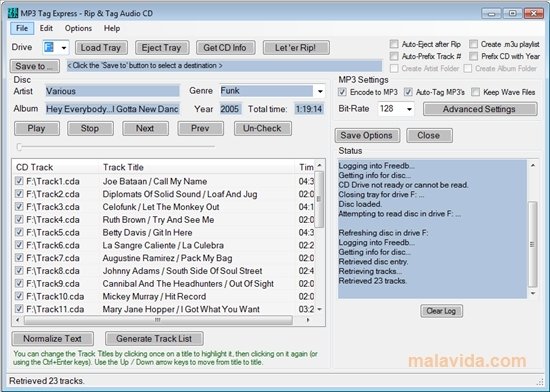This screenshot has width=550, height=392.
Task: Uncheck Track1.cda checkbox
Action: coord(19,181)
